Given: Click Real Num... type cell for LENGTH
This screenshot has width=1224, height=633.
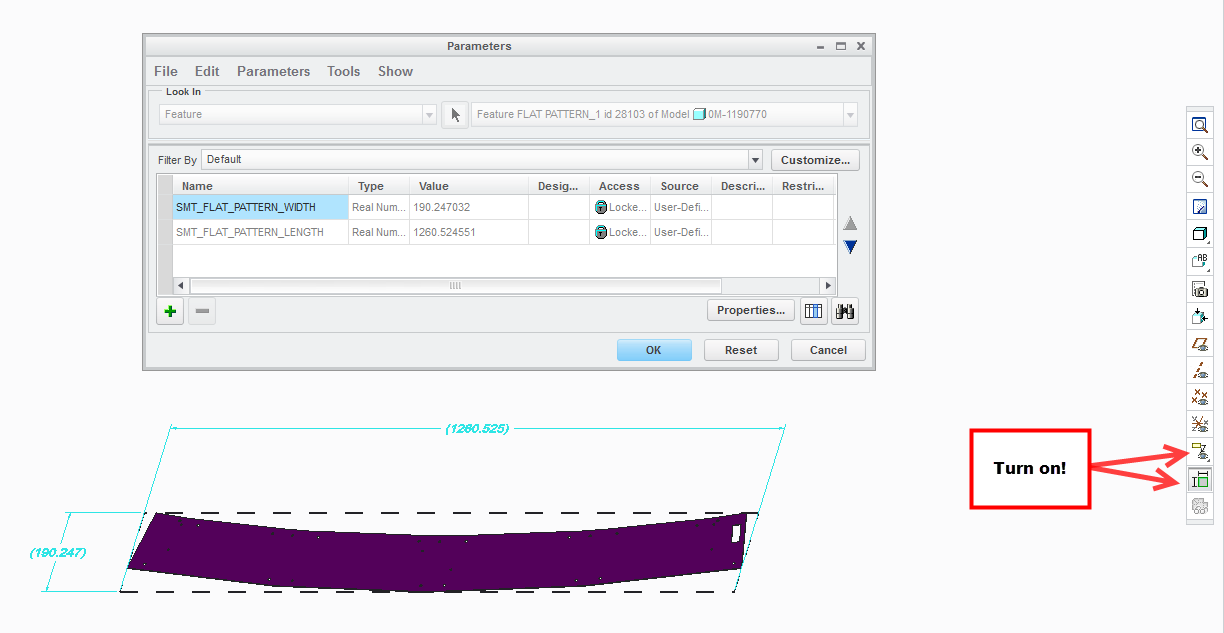Looking at the screenshot, I should 379,232.
